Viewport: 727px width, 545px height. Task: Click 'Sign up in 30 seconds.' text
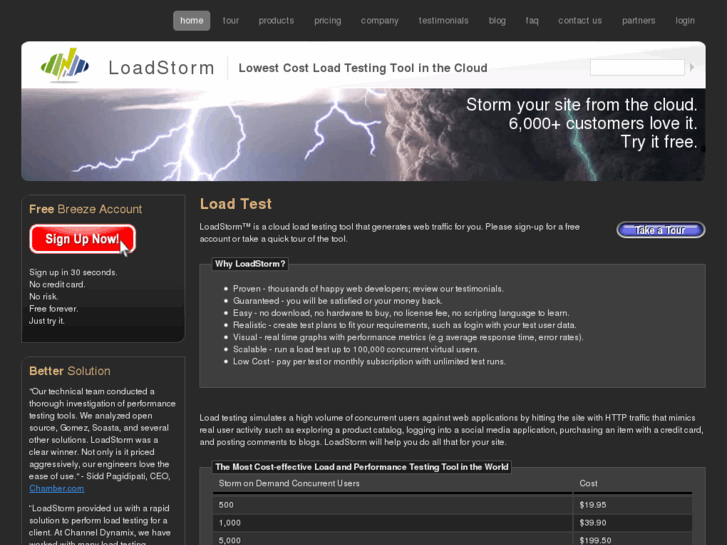[73, 272]
